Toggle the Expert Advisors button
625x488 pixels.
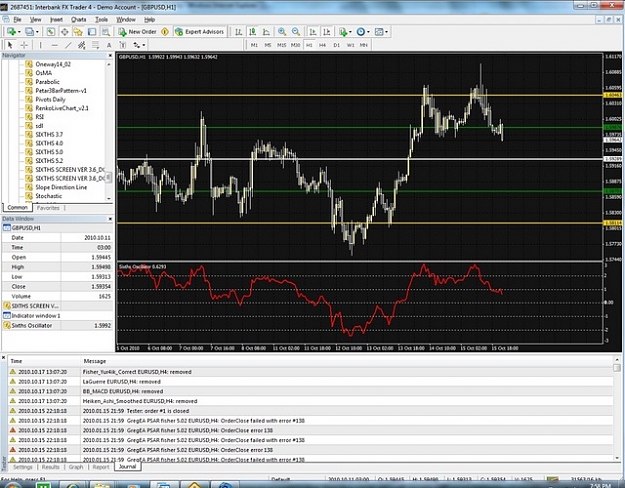tap(200, 32)
